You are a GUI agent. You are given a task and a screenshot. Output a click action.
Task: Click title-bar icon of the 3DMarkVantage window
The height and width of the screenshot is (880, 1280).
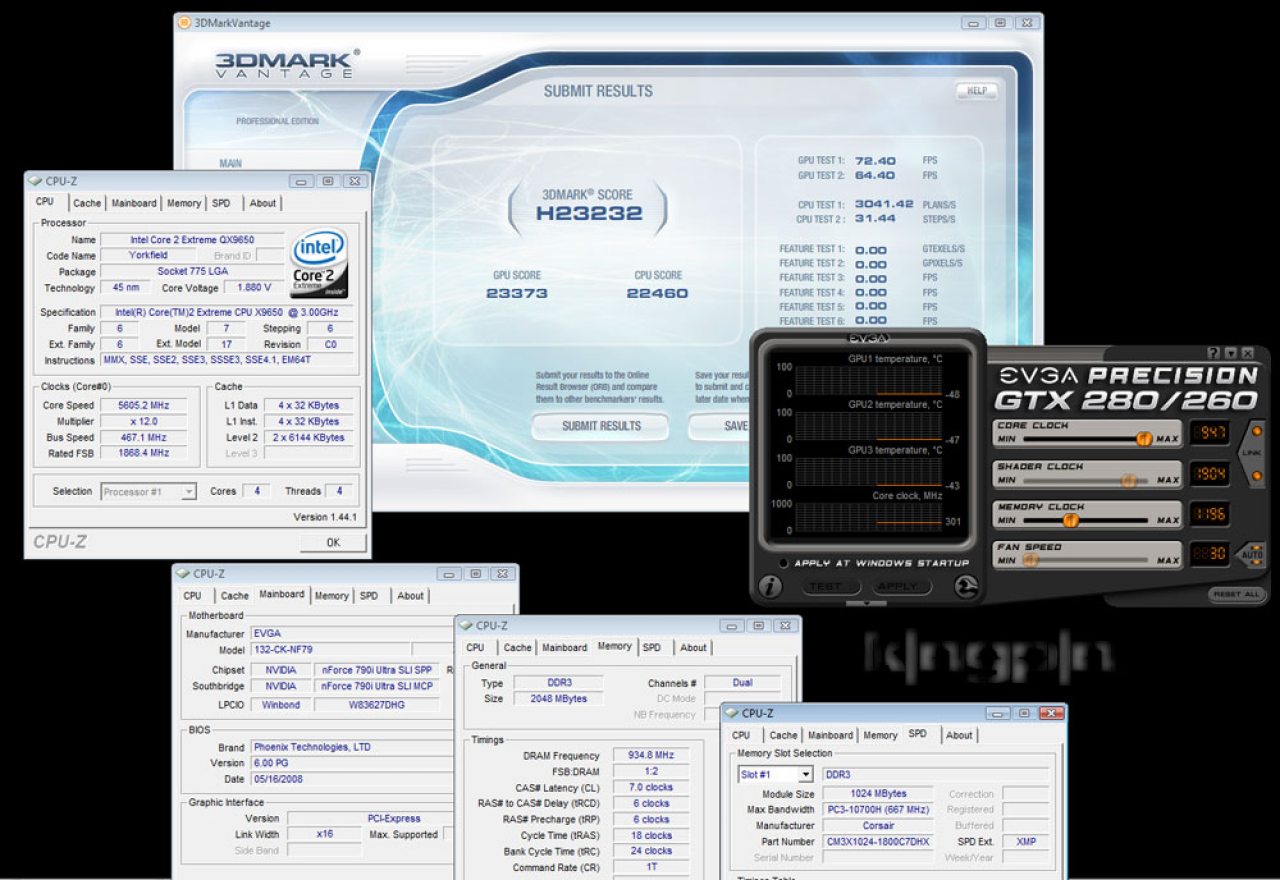coord(184,22)
